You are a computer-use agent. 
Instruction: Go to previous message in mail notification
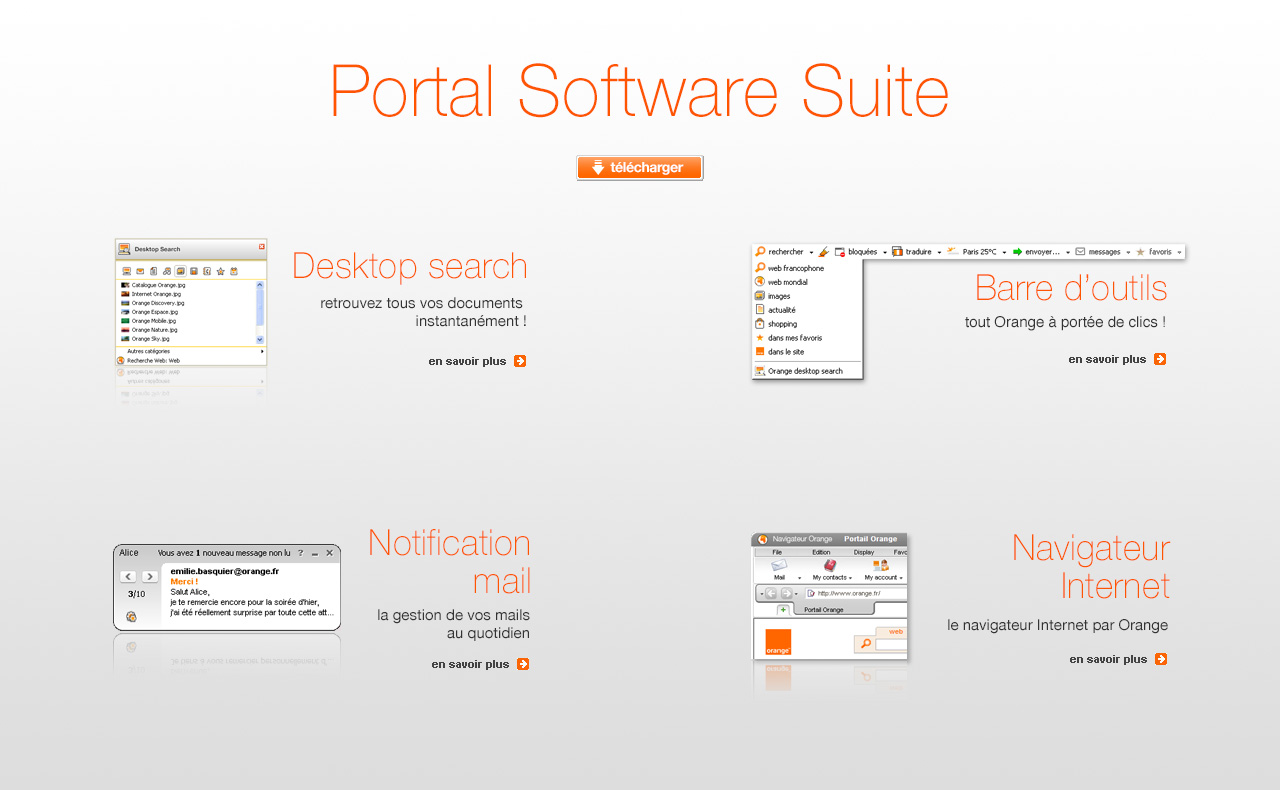128,577
